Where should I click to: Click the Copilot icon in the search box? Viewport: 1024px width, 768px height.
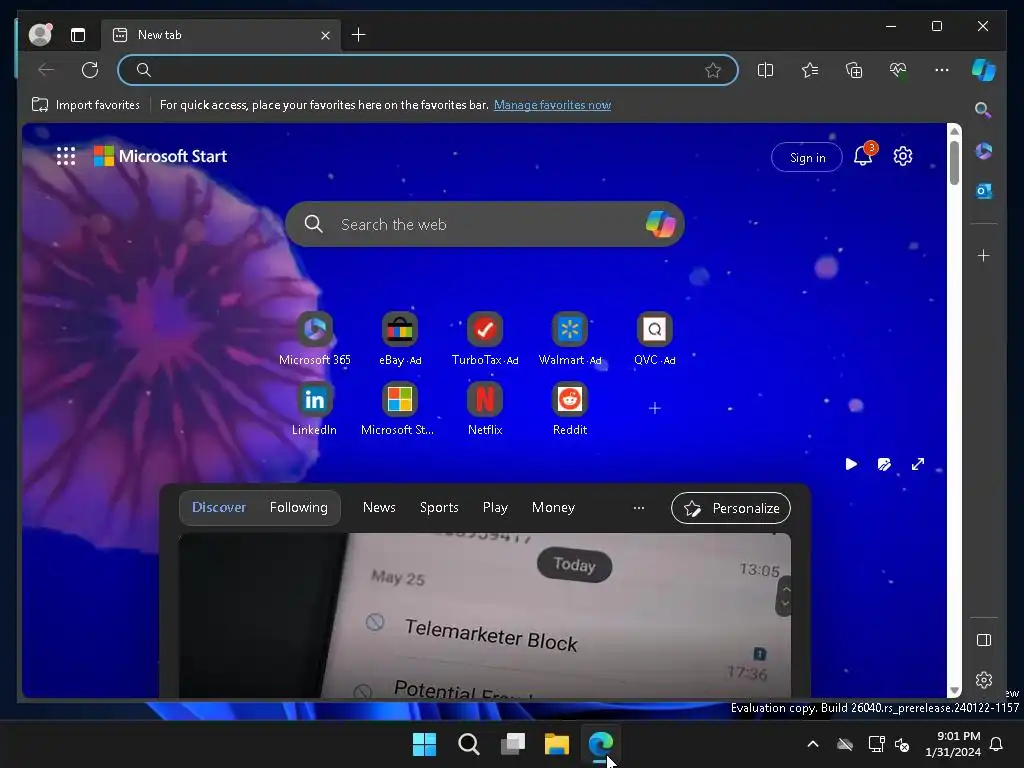(x=660, y=224)
